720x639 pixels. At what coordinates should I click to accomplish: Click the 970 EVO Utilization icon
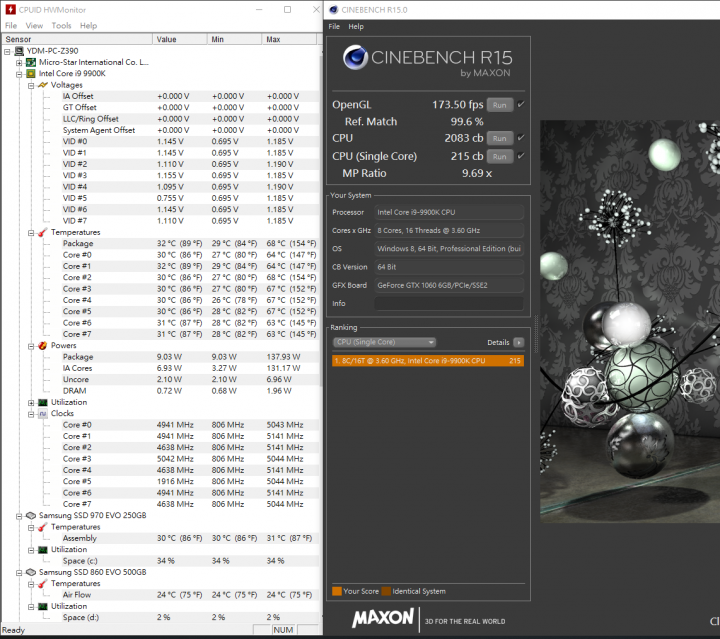coord(43,550)
